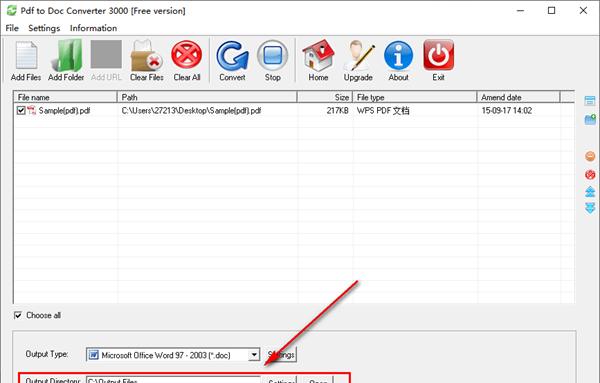Open the File menu
600x383 pixels.
pos(12,28)
